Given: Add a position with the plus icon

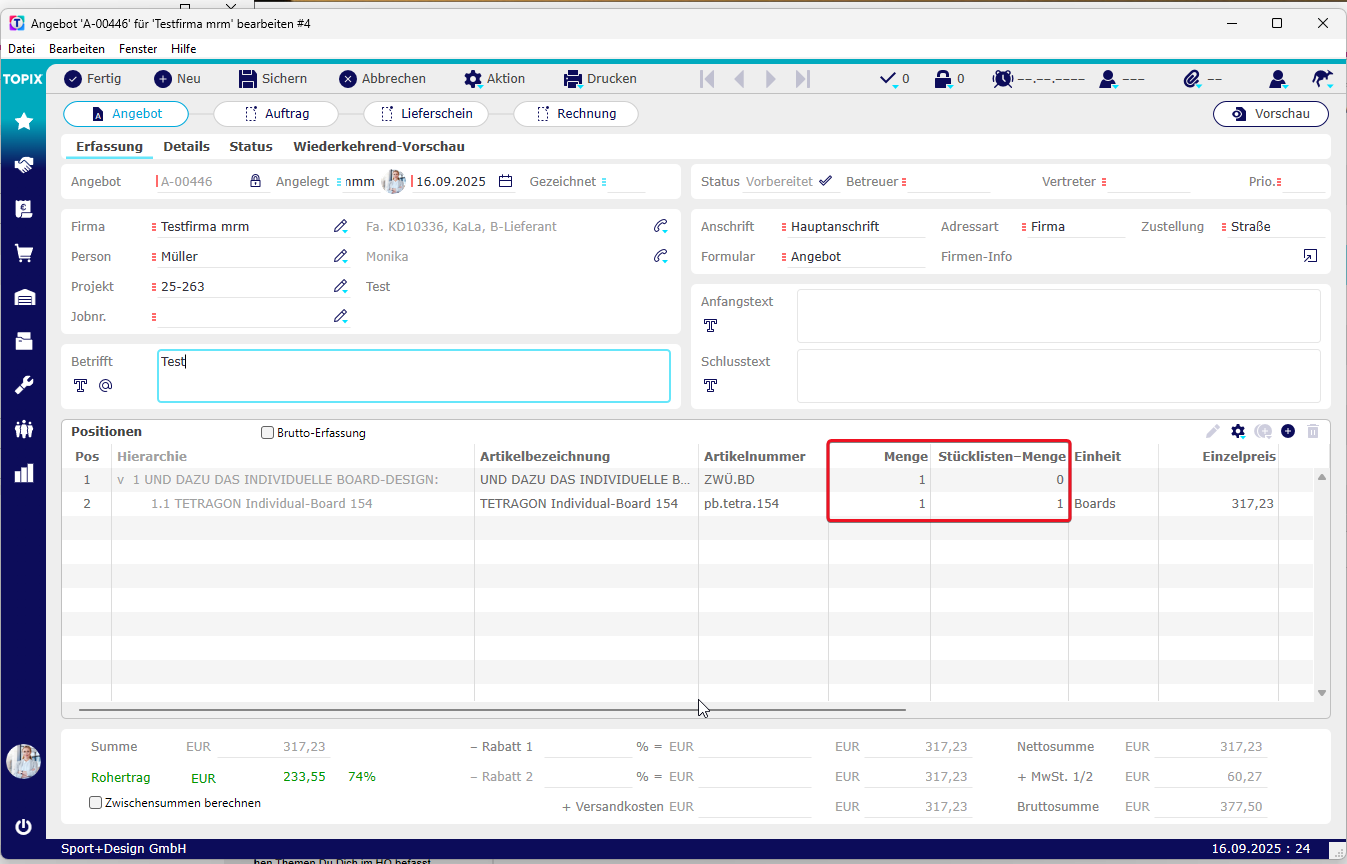Looking at the screenshot, I should tap(1288, 431).
